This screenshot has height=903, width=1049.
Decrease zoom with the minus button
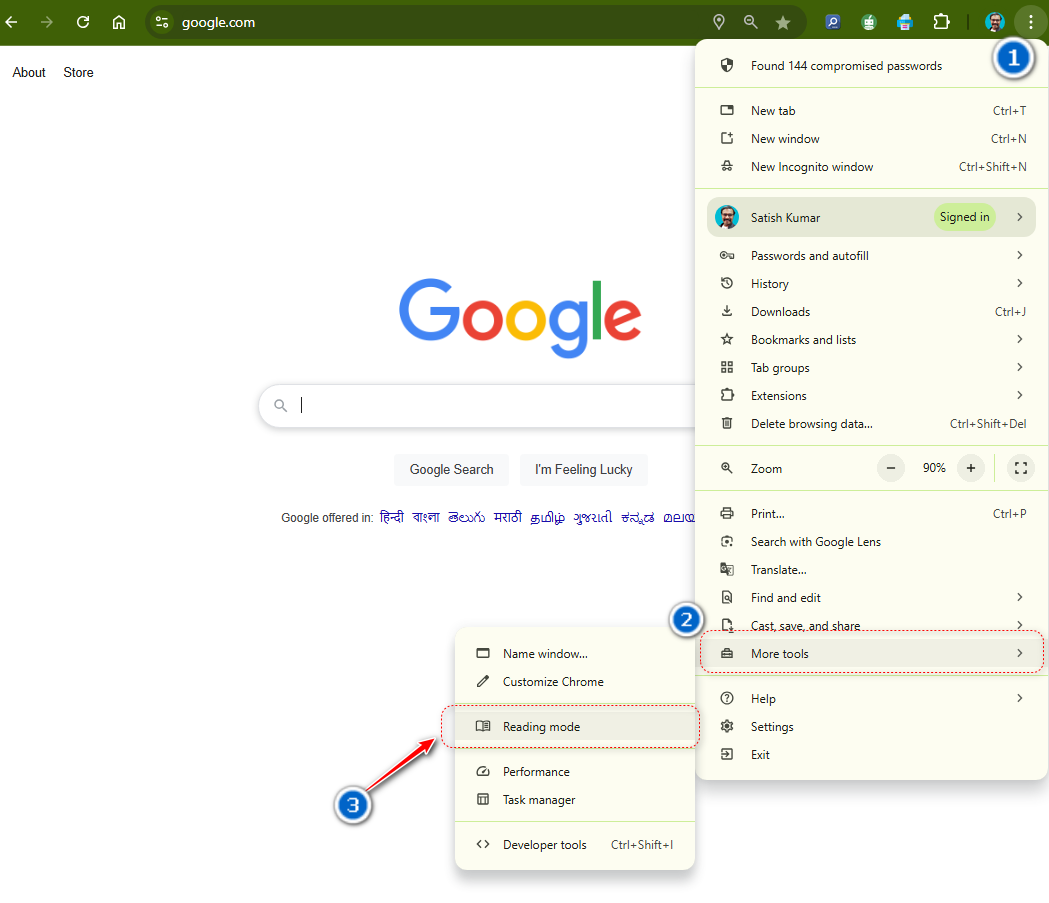890,468
